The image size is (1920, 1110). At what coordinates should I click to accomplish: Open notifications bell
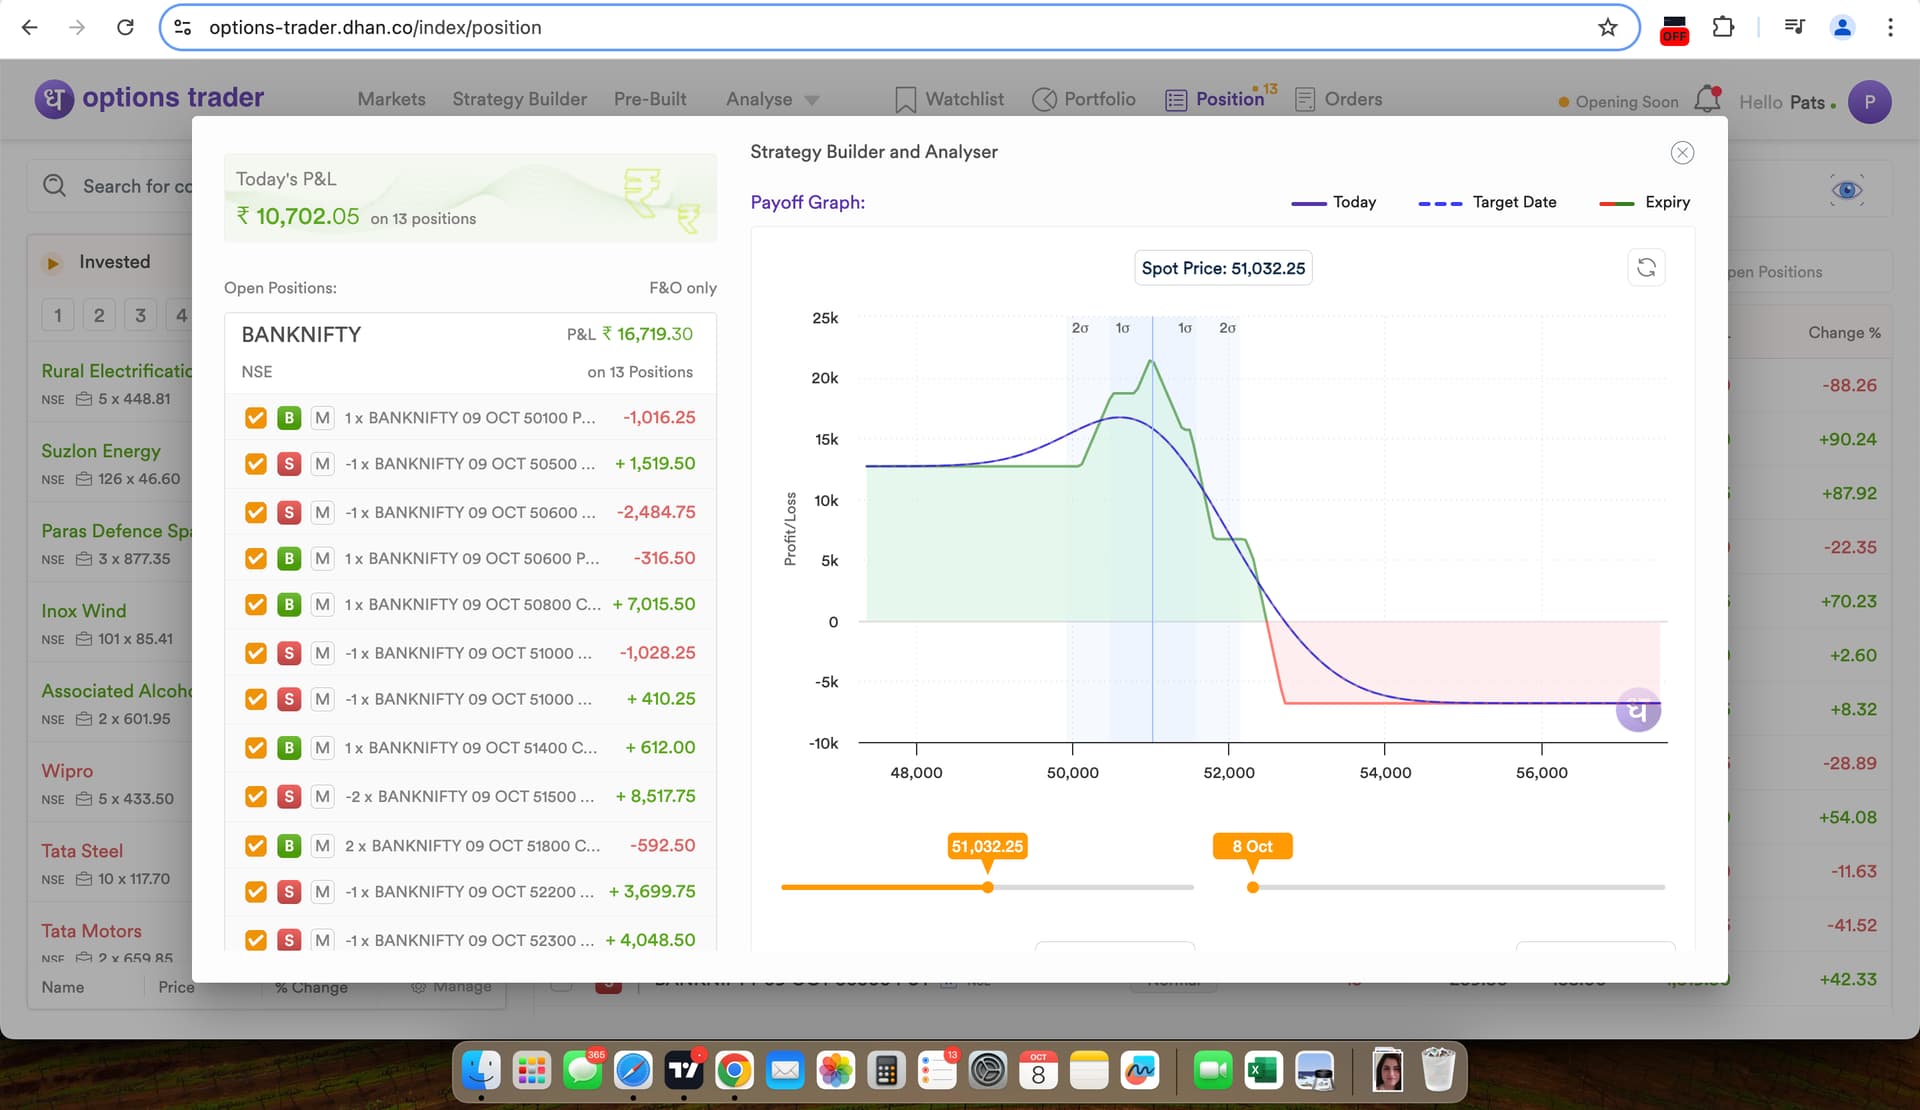tap(1707, 99)
